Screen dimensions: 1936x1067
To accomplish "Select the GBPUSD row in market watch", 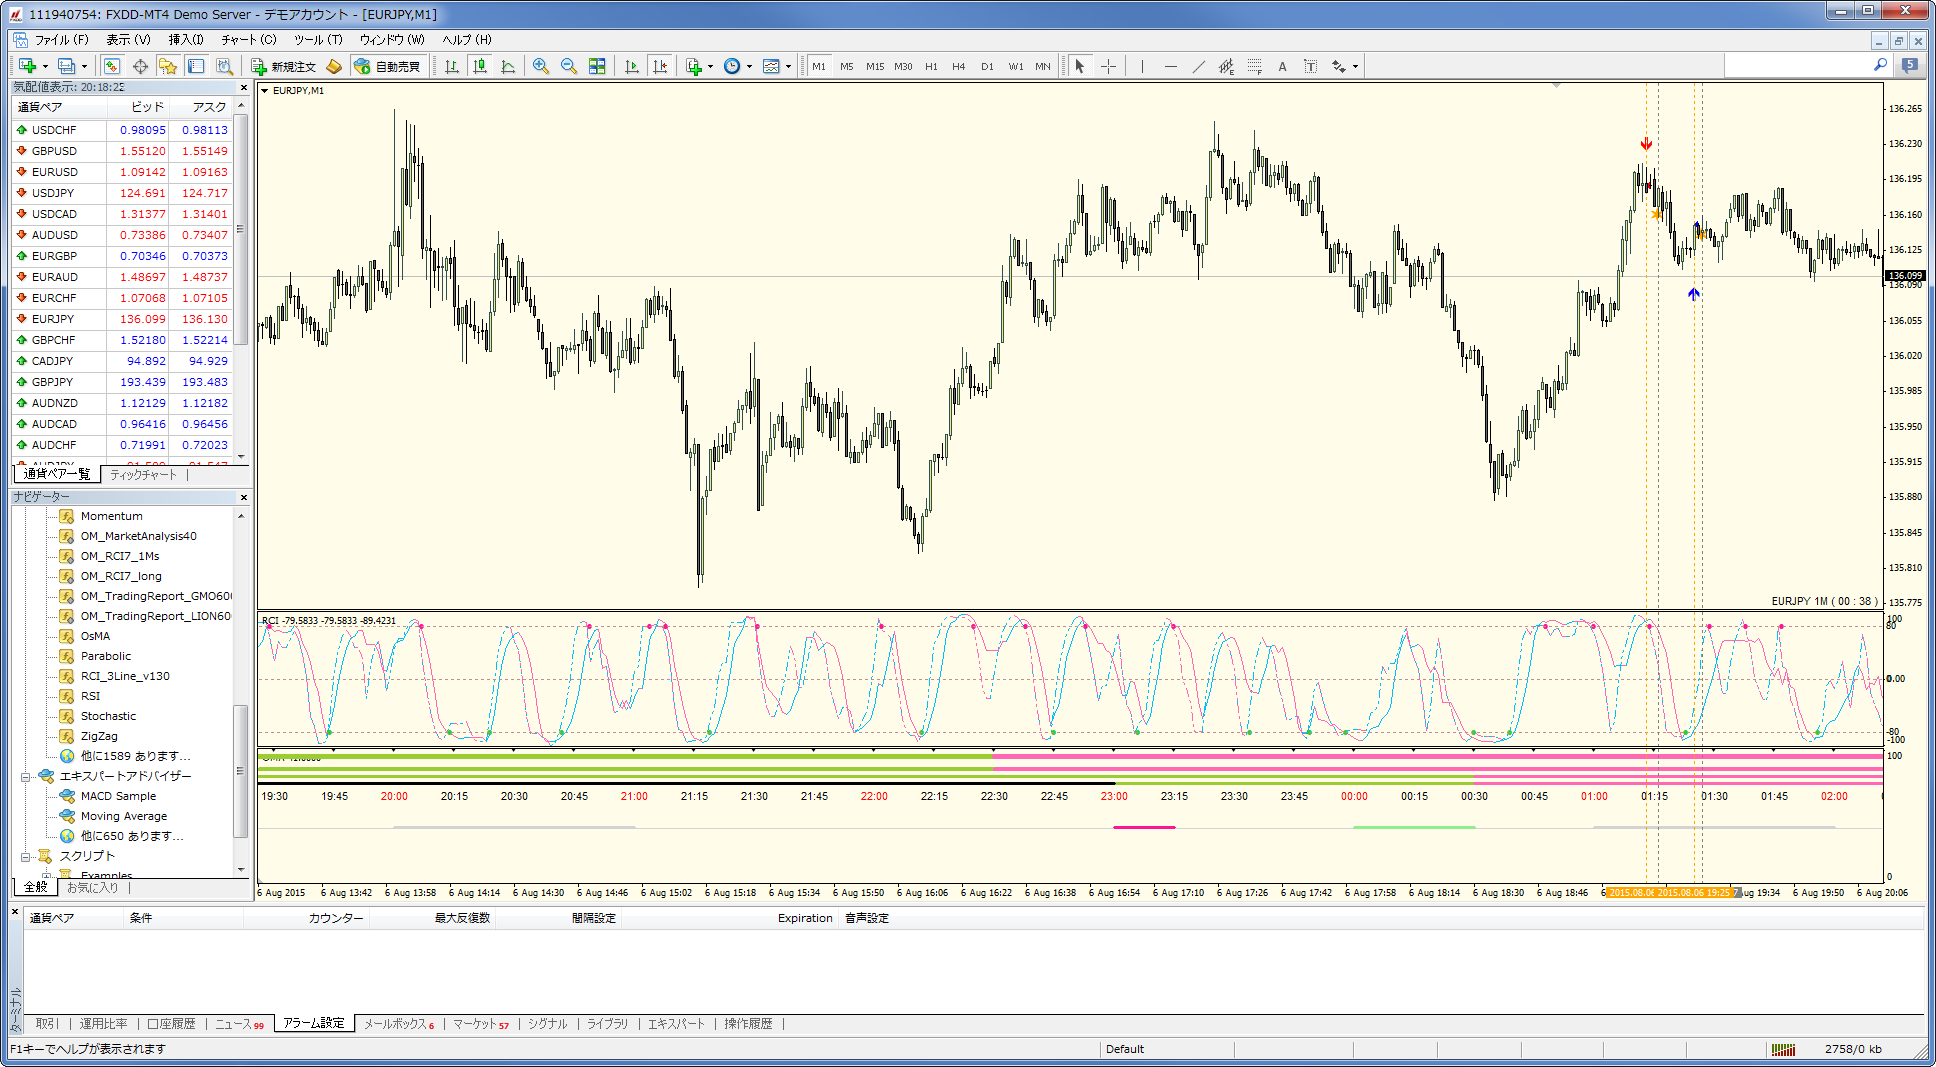I will [x=122, y=151].
